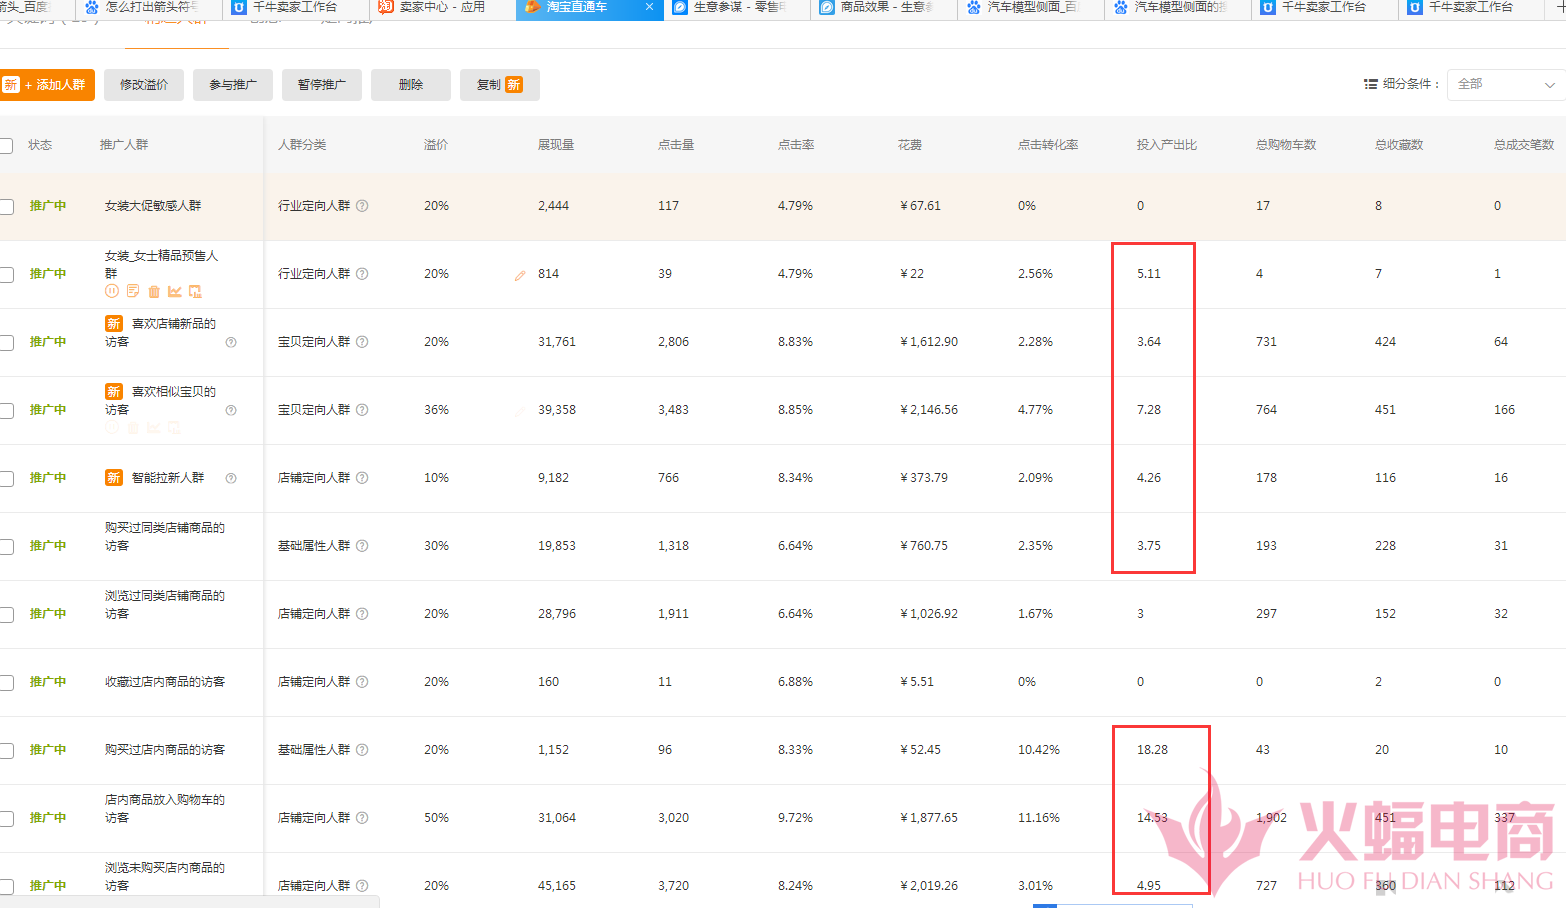The image size is (1566, 908).
Task: Select checkbox for 购买过店内商品的访客 row
Action: (6, 751)
